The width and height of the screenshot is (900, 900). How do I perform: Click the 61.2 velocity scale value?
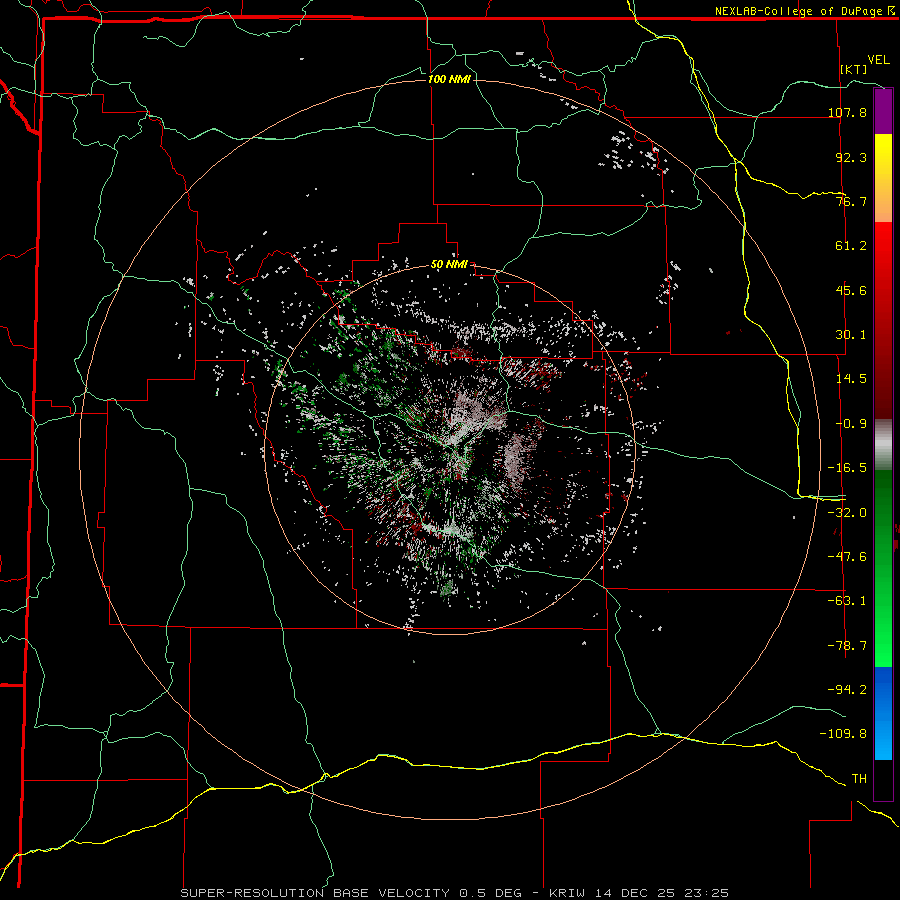[851, 246]
